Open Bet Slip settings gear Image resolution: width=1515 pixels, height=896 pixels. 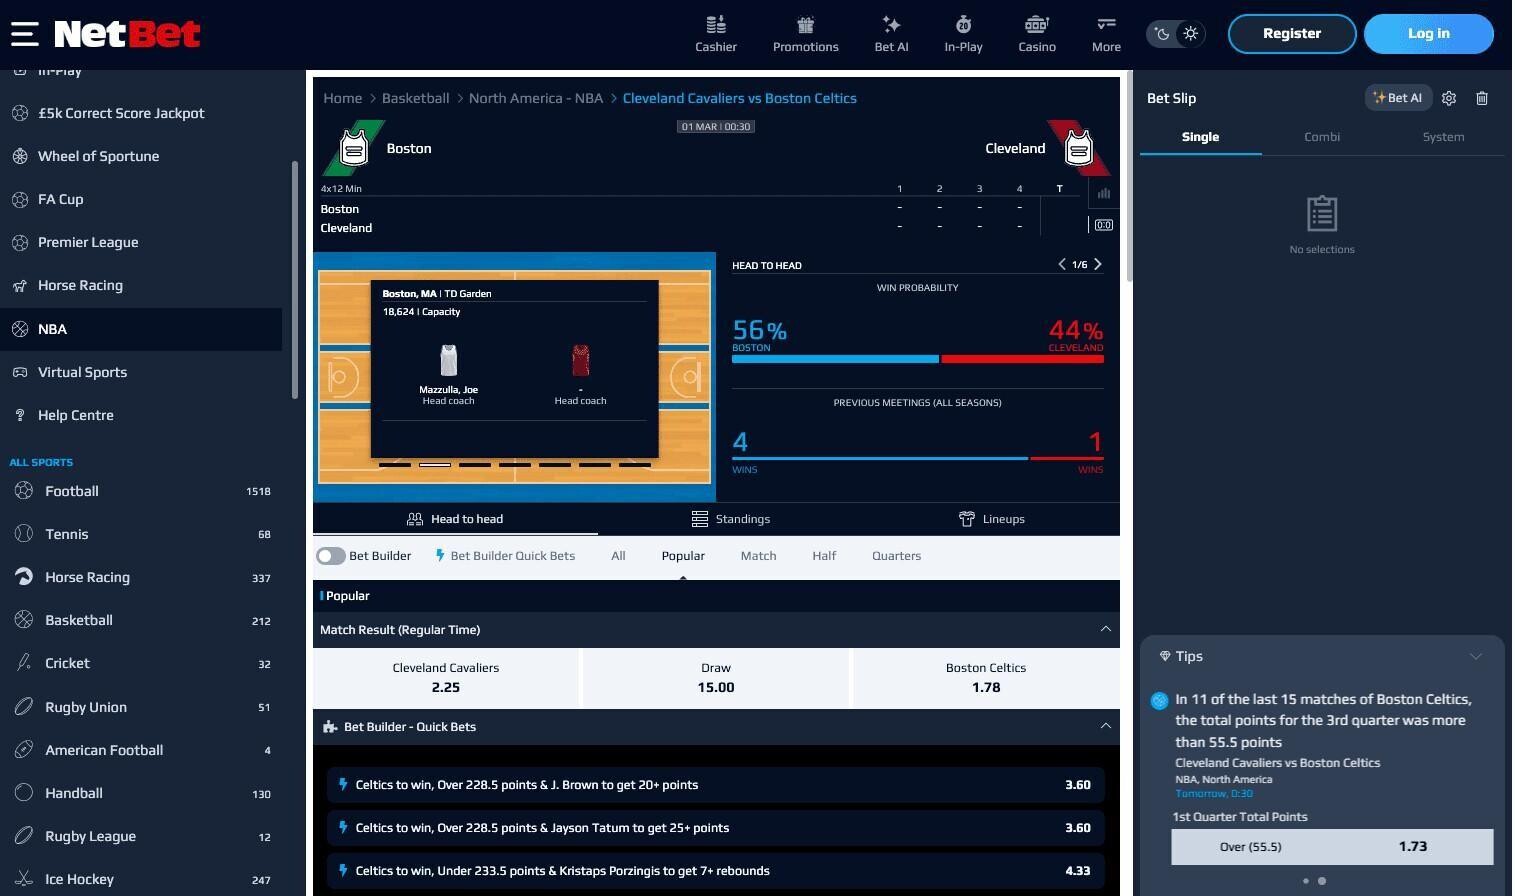click(1449, 98)
